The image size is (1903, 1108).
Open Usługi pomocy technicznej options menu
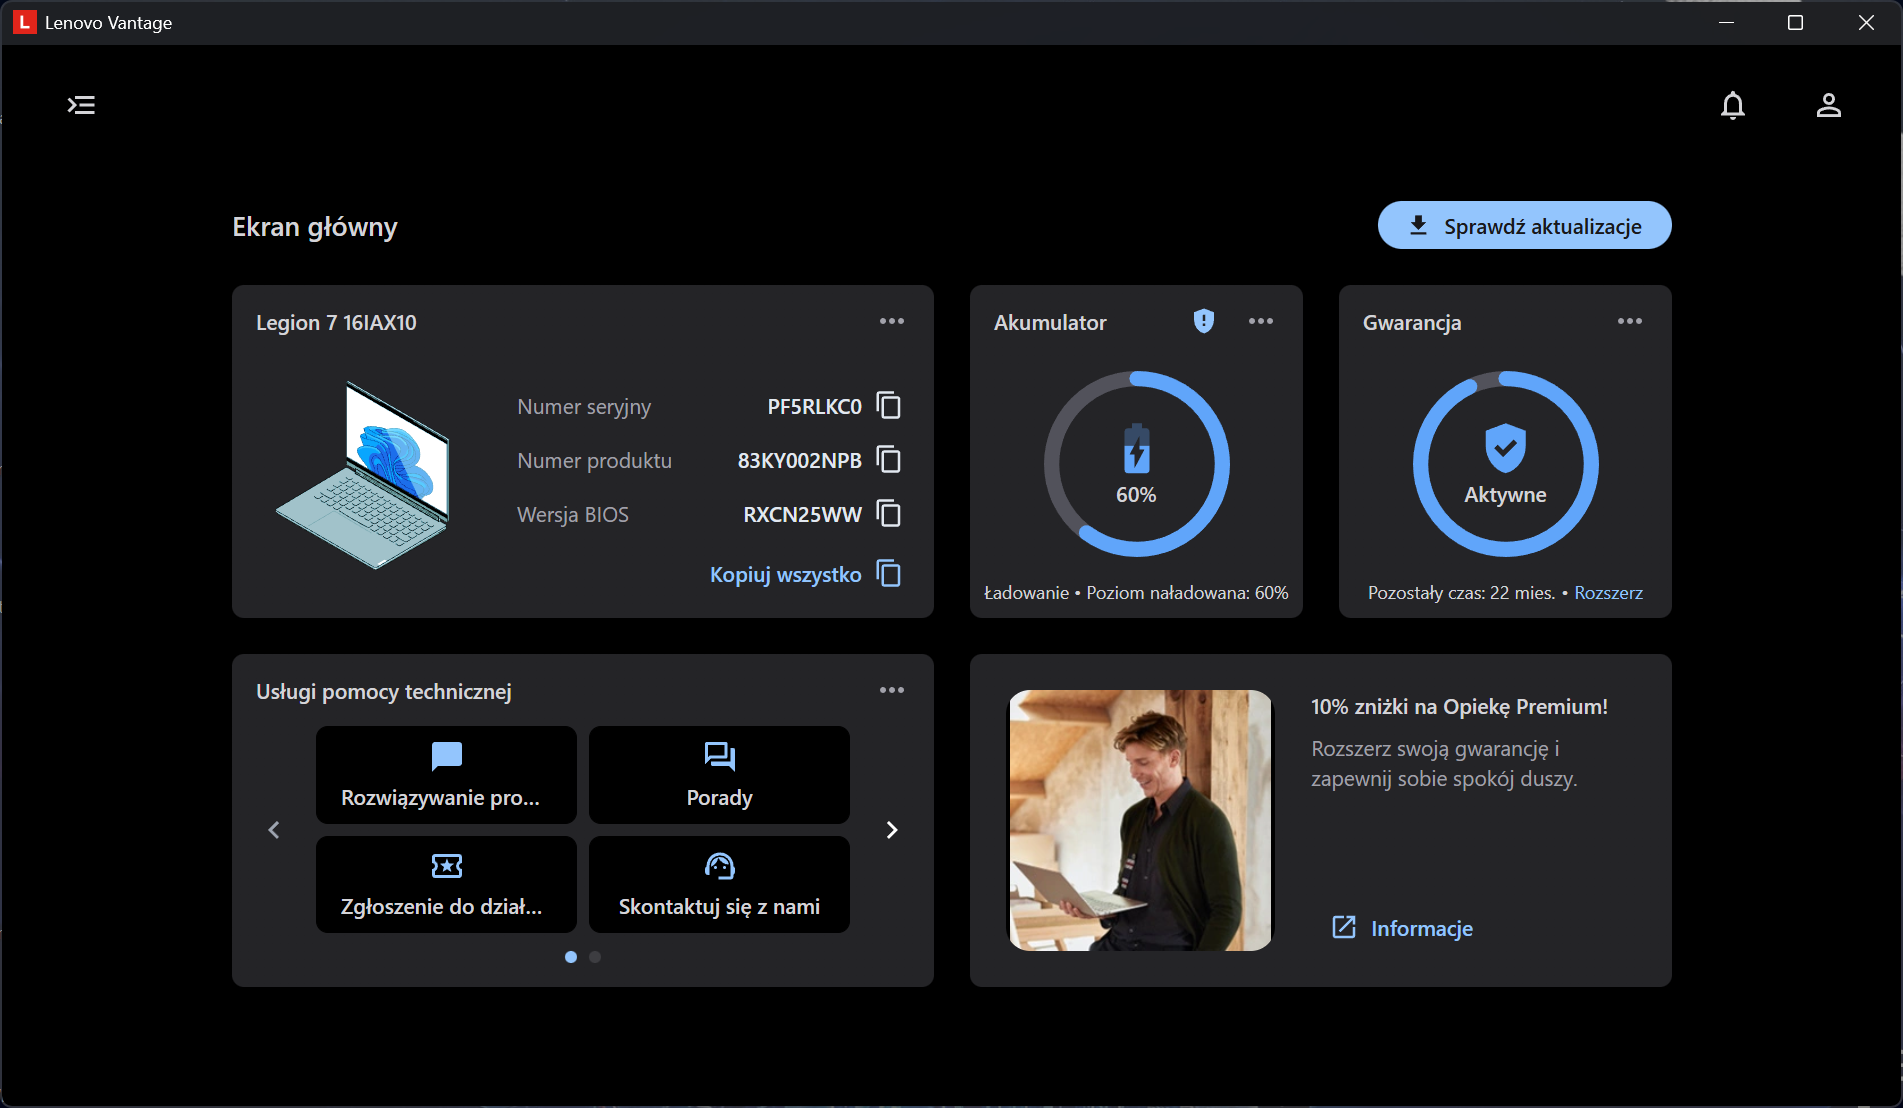[x=891, y=690]
